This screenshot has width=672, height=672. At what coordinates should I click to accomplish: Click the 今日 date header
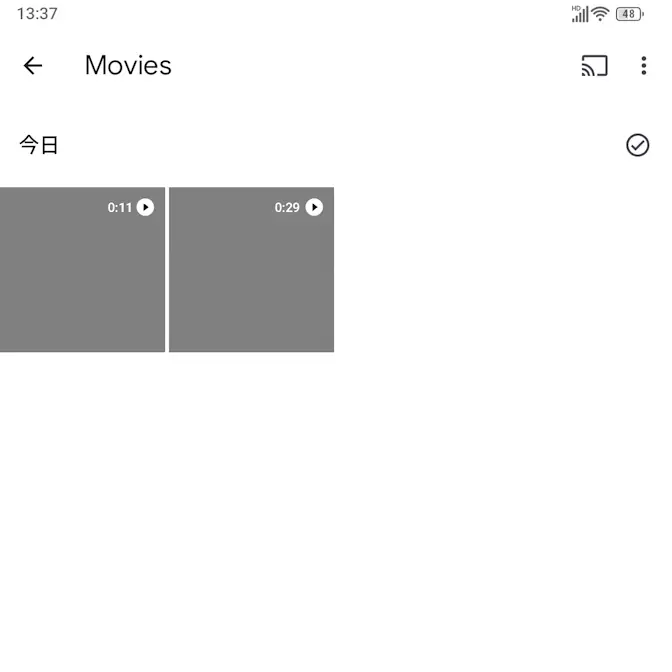[39, 145]
